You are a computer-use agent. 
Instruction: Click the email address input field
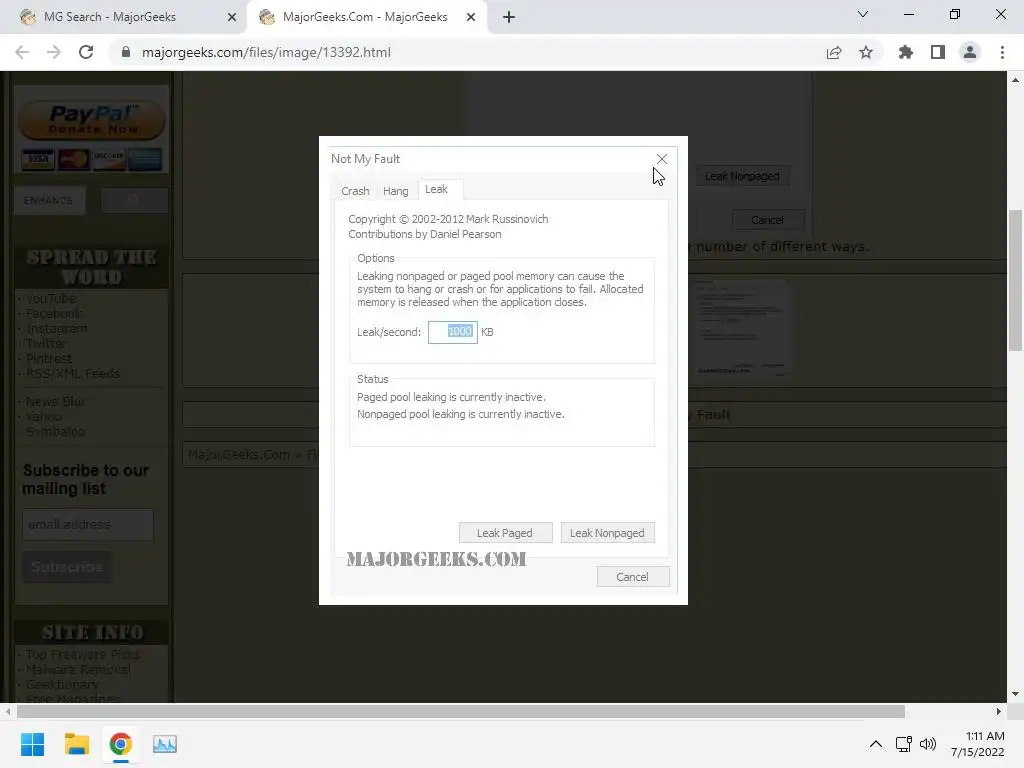pyautogui.click(x=88, y=524)
